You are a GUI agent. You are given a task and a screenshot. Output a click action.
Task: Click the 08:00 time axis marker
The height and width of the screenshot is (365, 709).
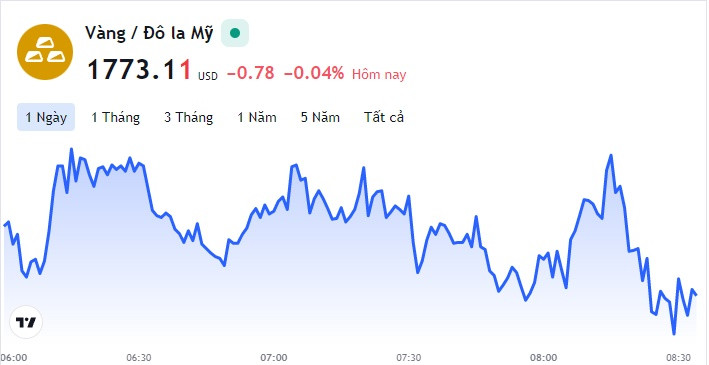tap(544, 357)
